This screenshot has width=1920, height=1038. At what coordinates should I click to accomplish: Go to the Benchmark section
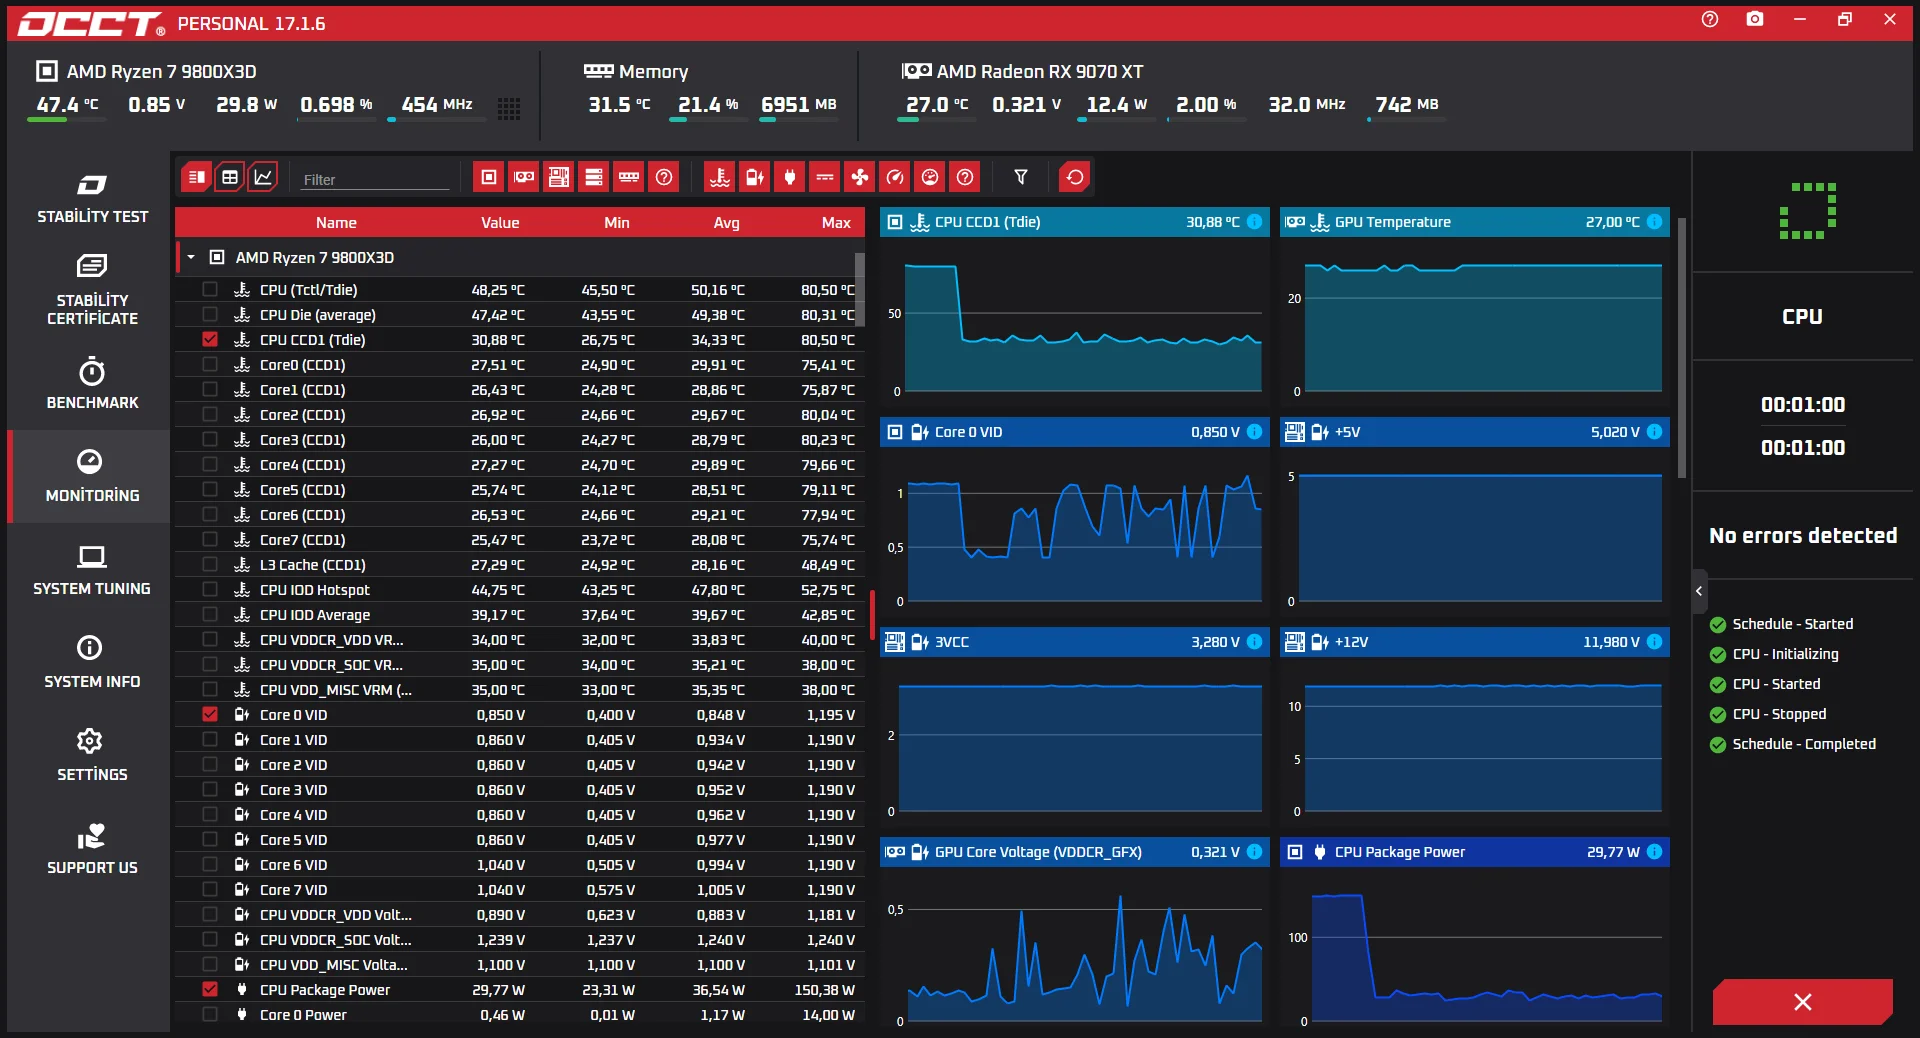pos(92,383)
